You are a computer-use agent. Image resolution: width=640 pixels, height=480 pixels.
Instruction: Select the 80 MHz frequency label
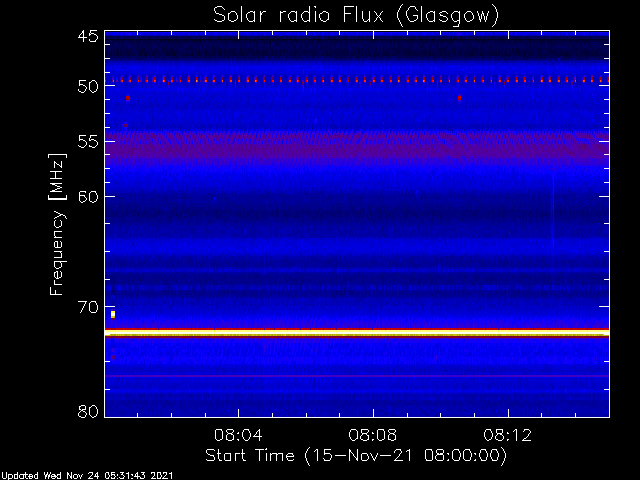[88, 411]
